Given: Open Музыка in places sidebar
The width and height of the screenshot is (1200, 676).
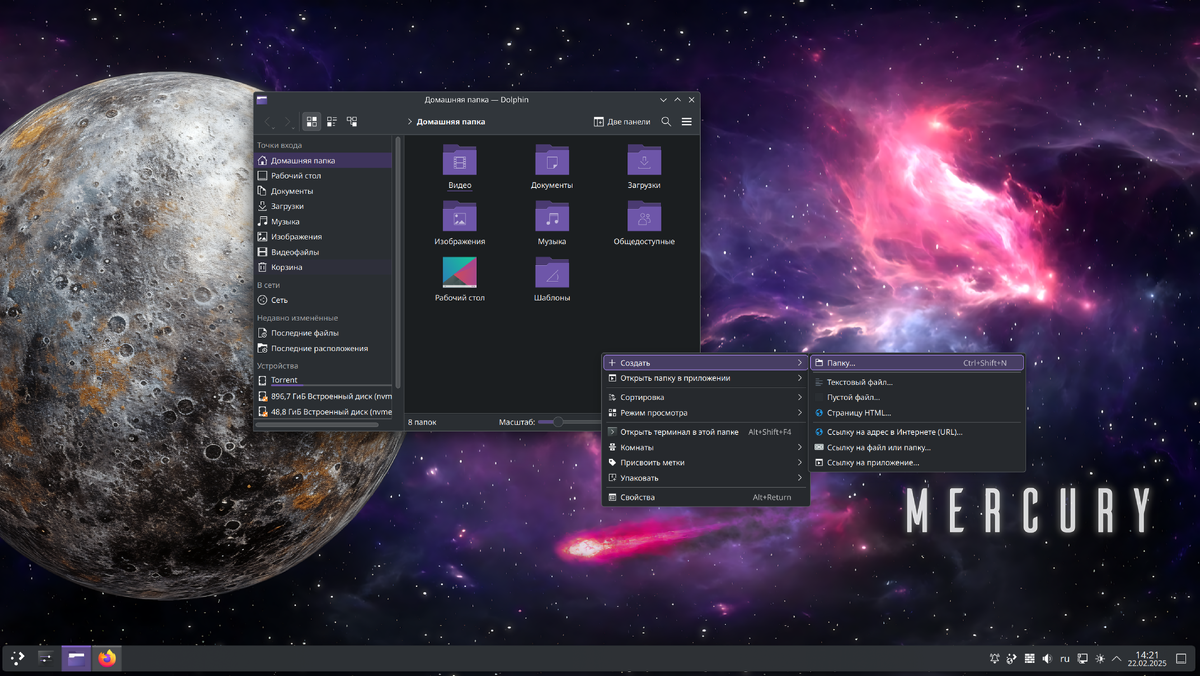Looking at the screenshot, I should point(324,221).
